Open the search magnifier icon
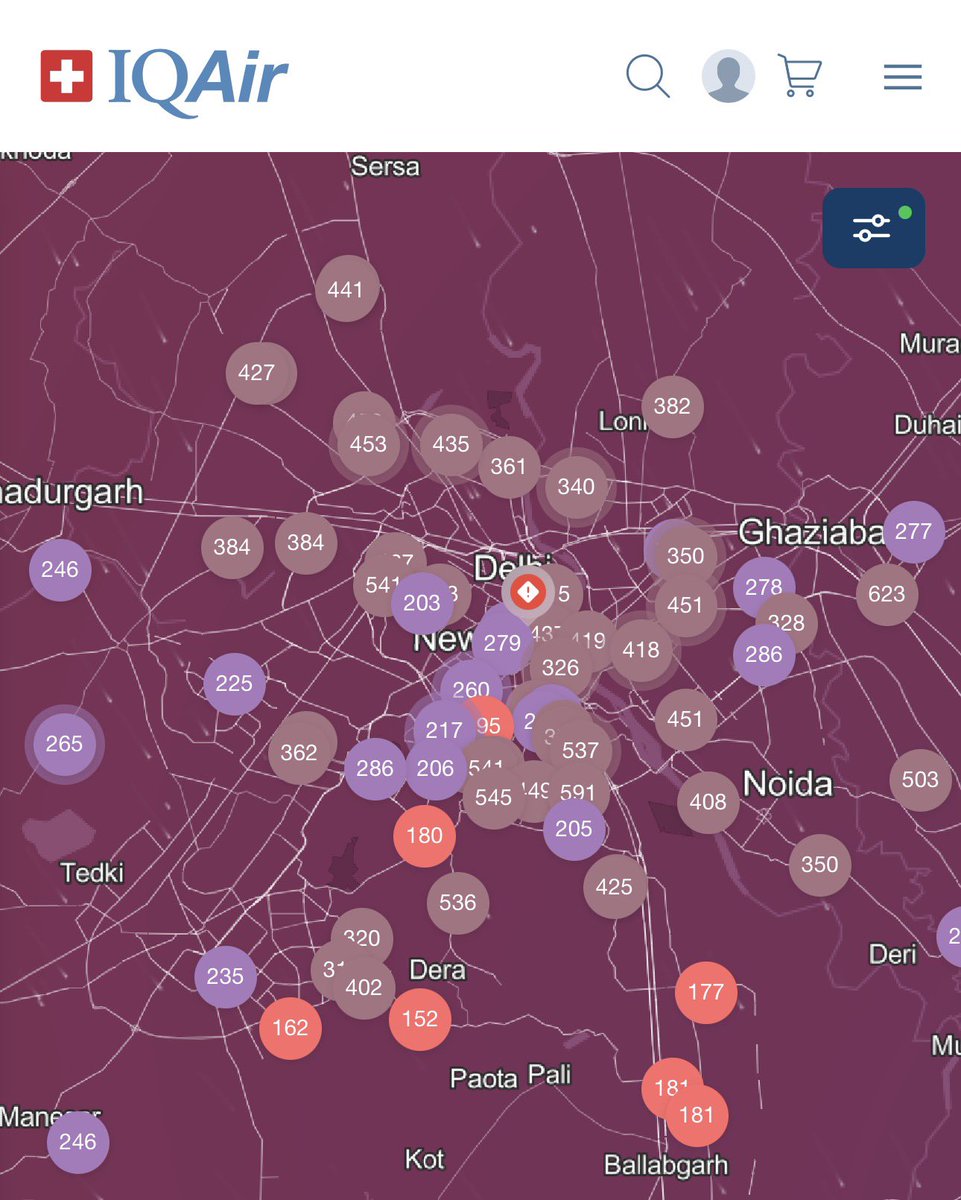Image resolution: width=961 pixels, height=1200 pixels. click(x=648, y=76)
